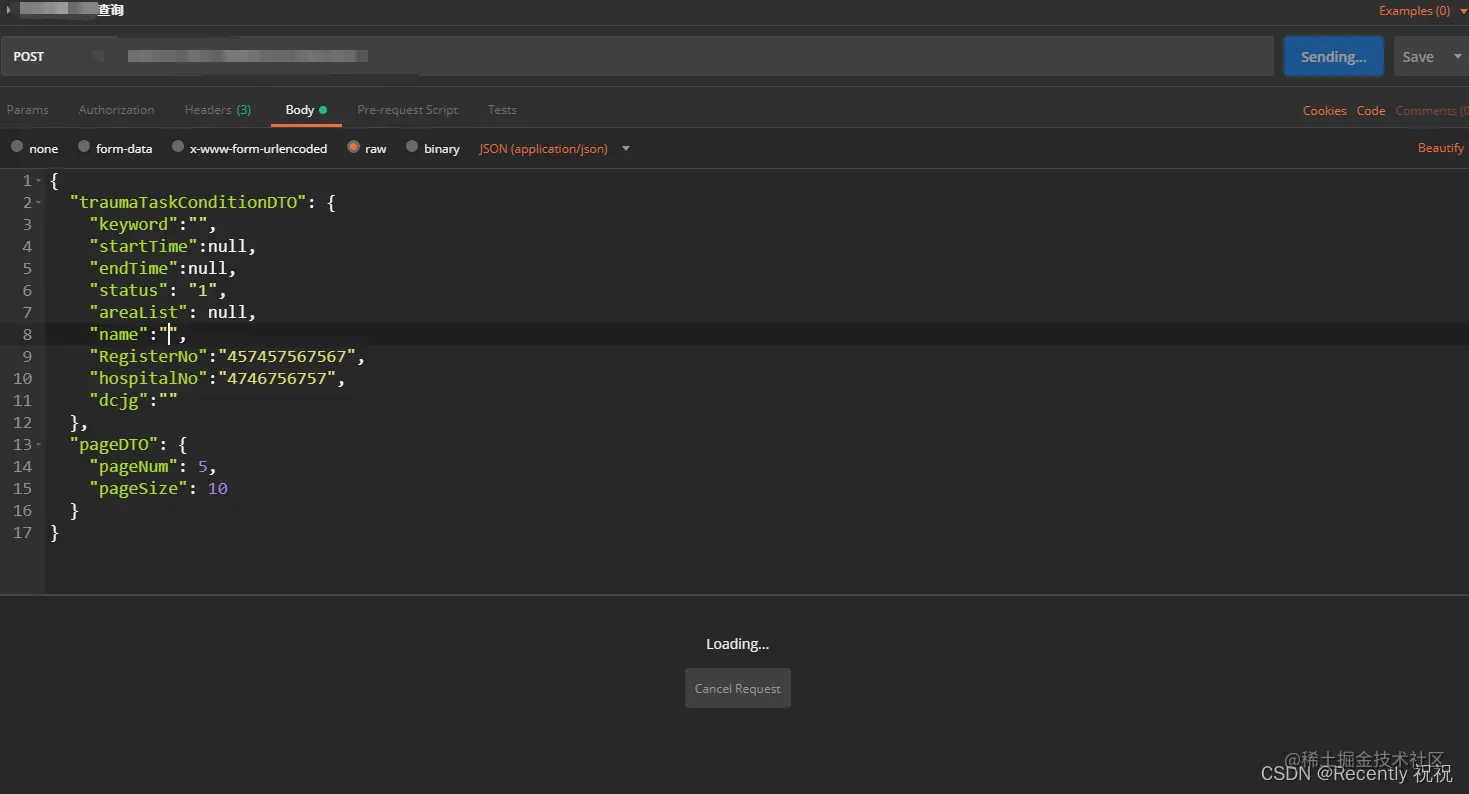Select the raw radio button
Screen dimensions: 1469x794
(x=353, y=147)
